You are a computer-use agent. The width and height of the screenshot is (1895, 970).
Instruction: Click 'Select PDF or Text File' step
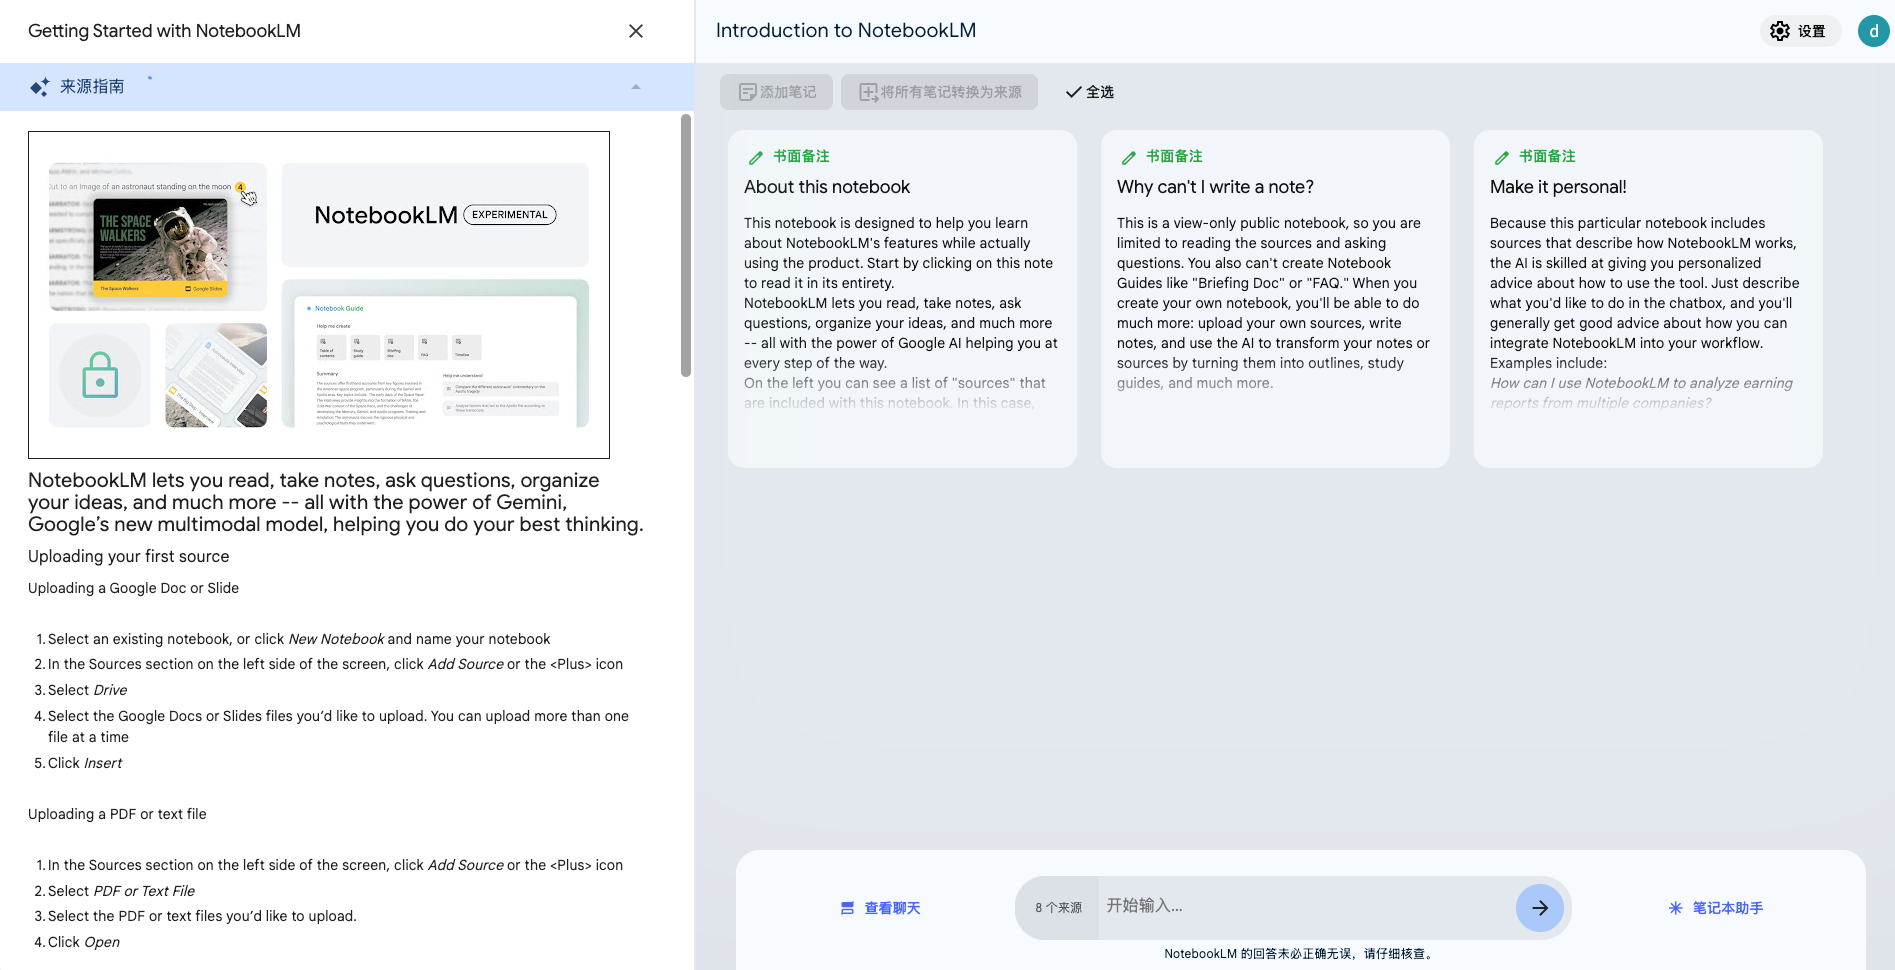[121, 891]
